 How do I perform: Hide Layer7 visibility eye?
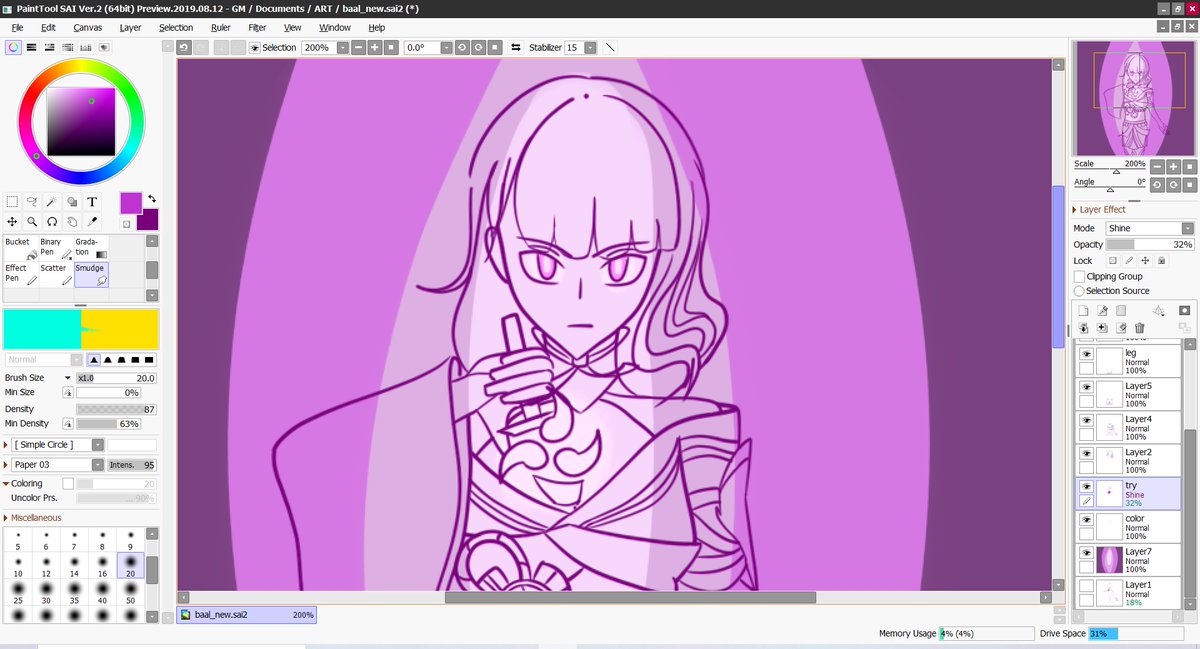[x=1086, y=552]
